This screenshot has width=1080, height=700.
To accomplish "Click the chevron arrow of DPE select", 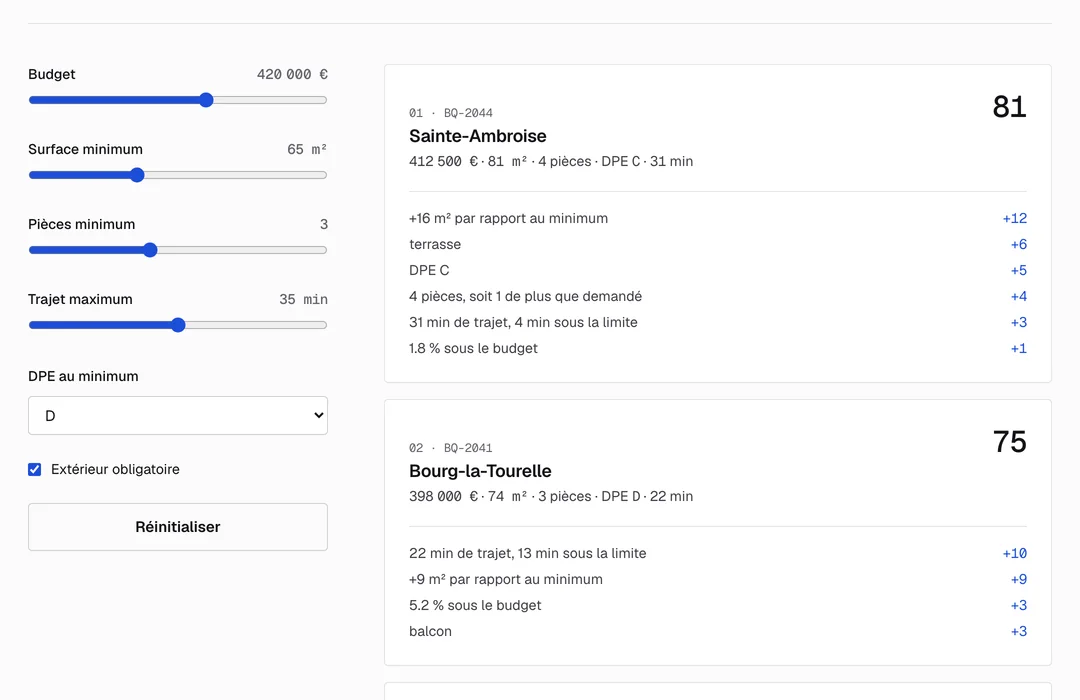I will coord(318,415).
